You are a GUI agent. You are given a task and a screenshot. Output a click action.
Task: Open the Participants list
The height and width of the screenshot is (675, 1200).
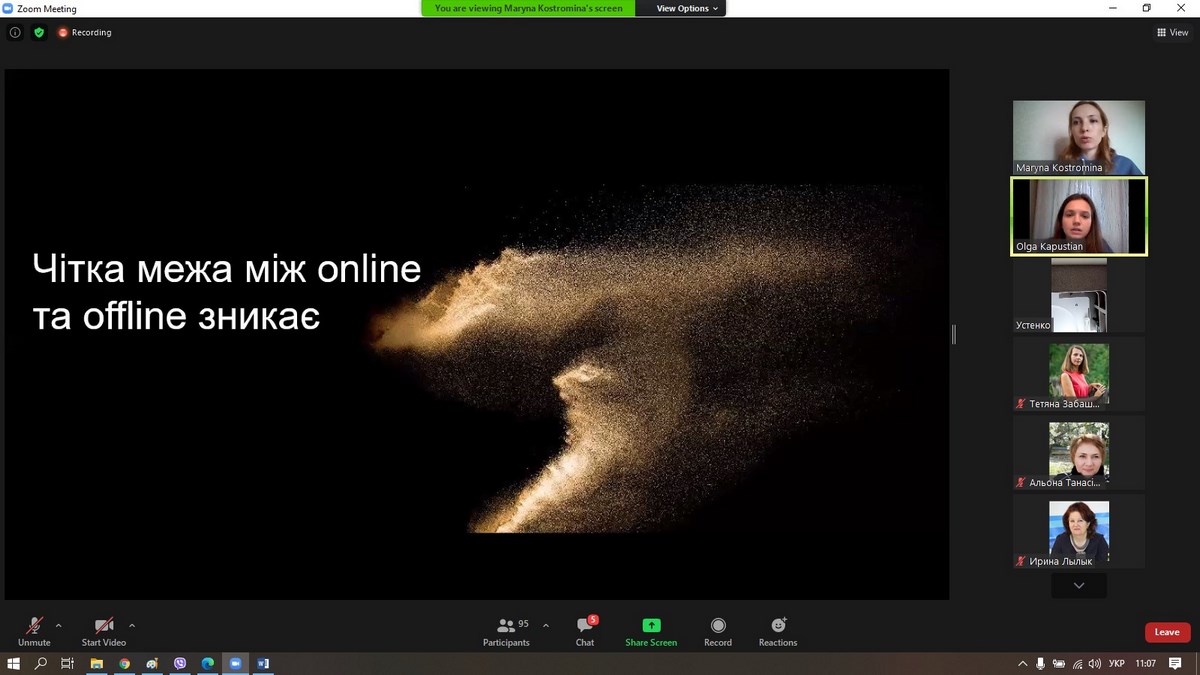[507, 626]
